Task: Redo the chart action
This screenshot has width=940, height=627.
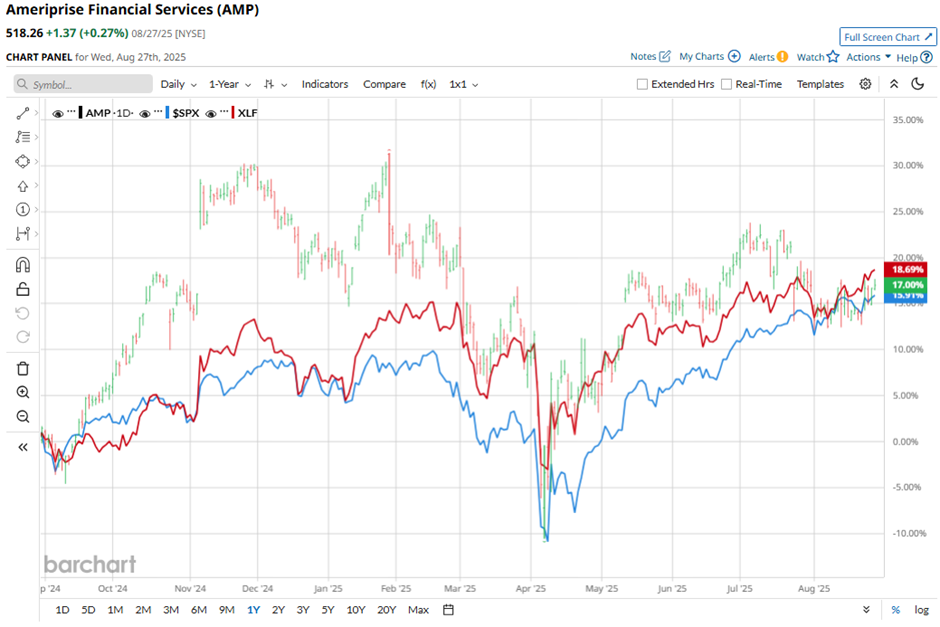Action: [23, 337]
